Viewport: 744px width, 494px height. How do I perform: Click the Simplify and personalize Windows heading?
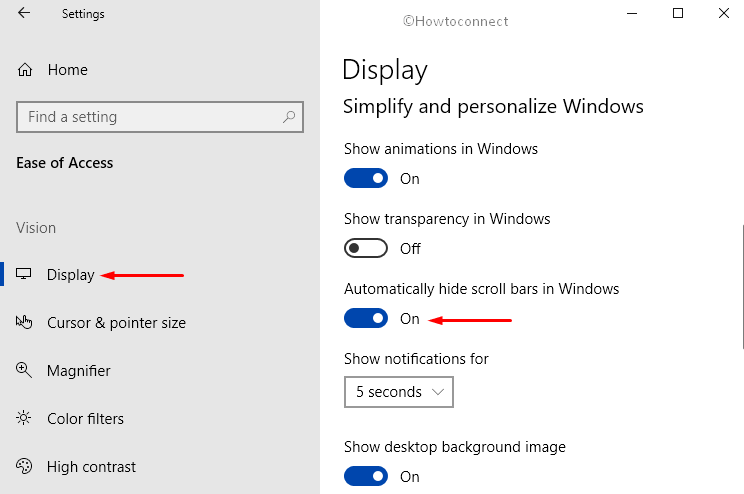coord(493,106)
